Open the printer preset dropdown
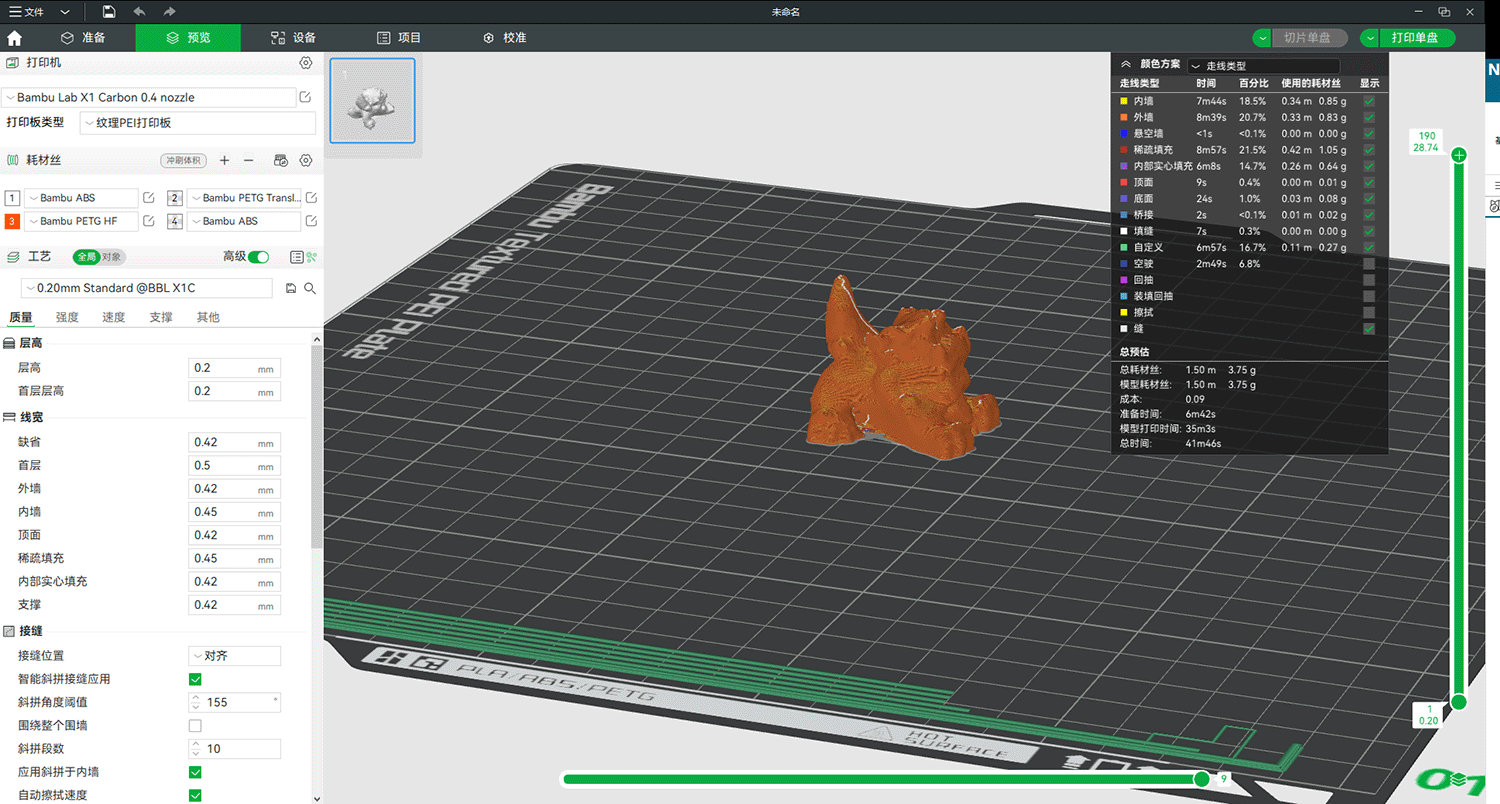1500x804 pixels. pos(149,97)
